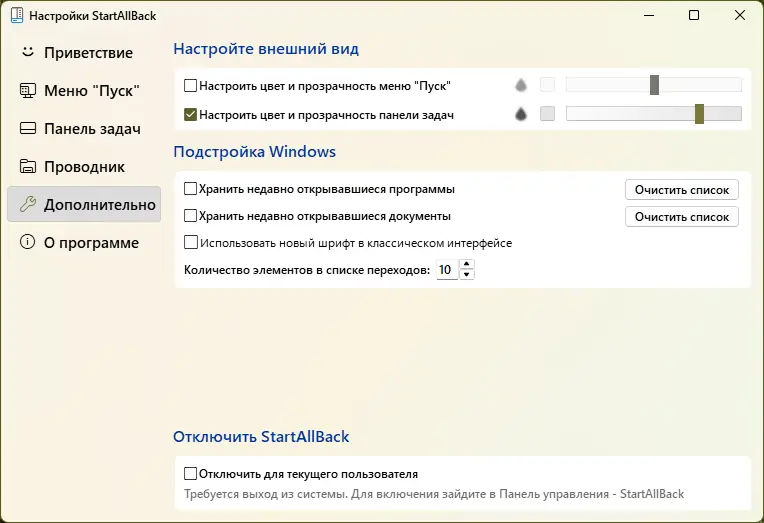Toggle storing recently opened programs
The width and height of the screenshot is (764, 523).
pos(191,188)
